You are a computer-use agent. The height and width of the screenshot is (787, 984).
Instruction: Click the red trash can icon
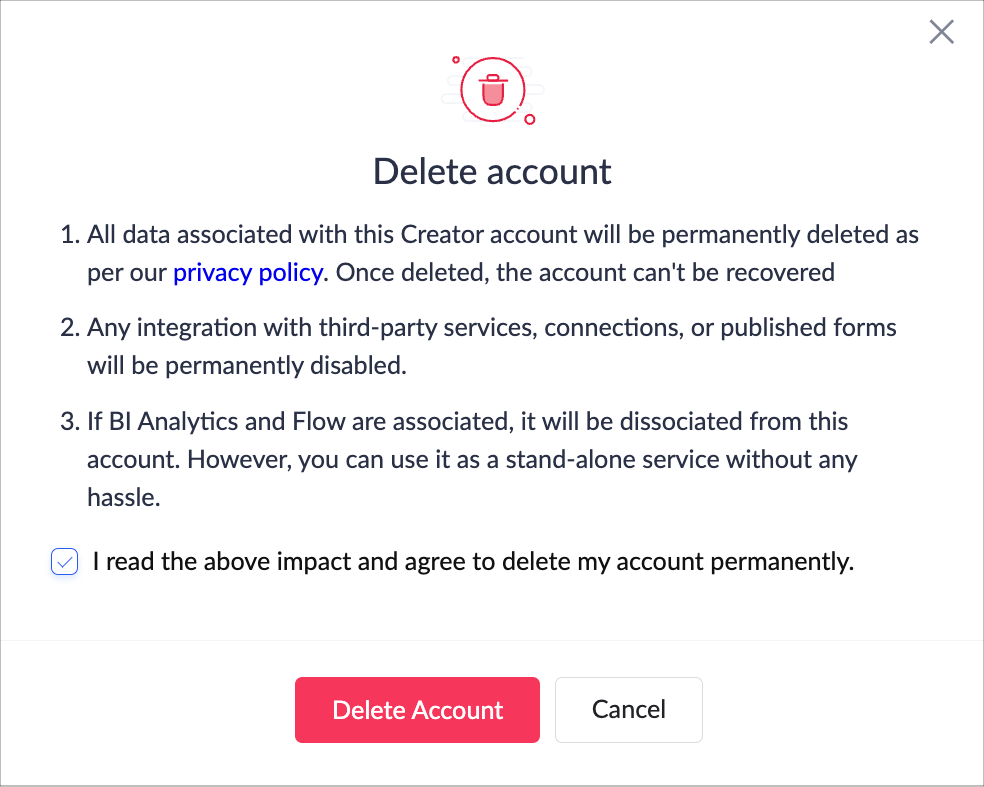pyautogui.click(x=491, y=90)
